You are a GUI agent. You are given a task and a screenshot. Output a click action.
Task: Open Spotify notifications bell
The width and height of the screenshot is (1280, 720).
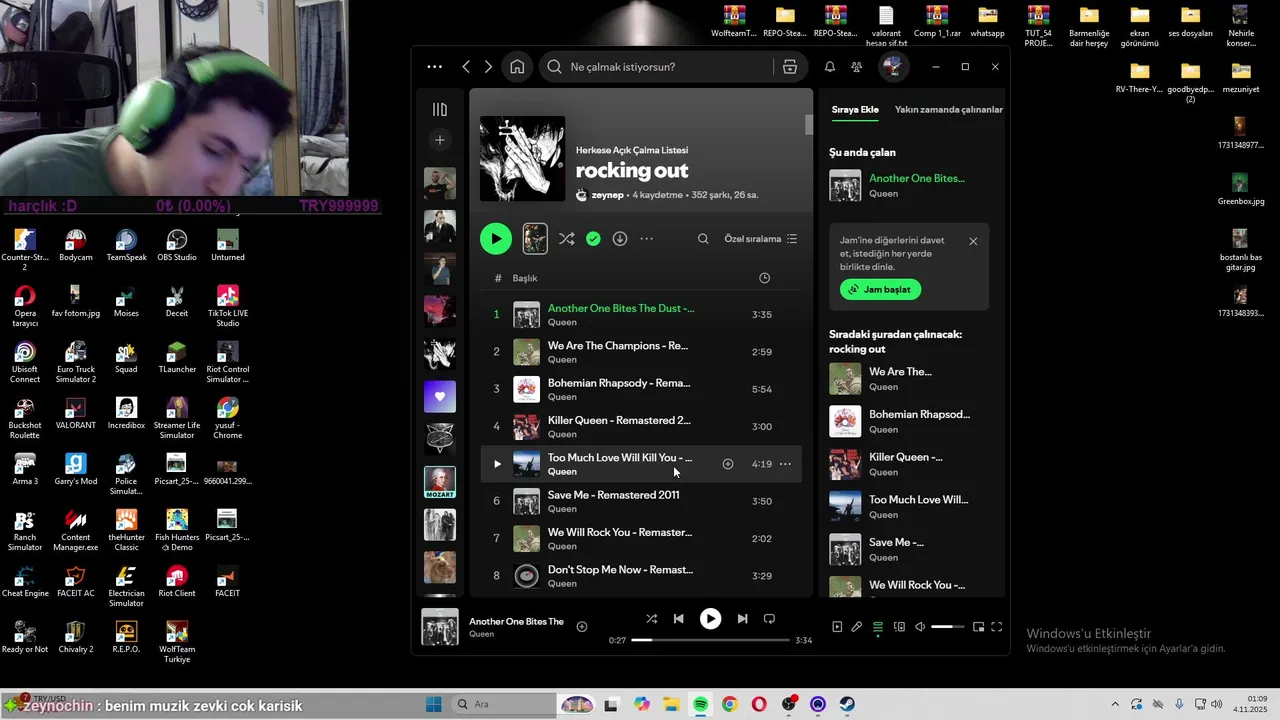pyautogui.click(x=830, y=67)
